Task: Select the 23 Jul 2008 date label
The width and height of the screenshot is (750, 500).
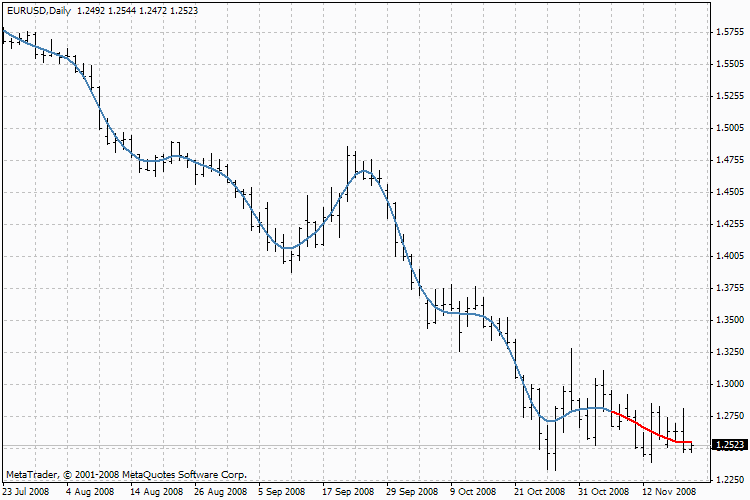Action: [x=25, y=491]
